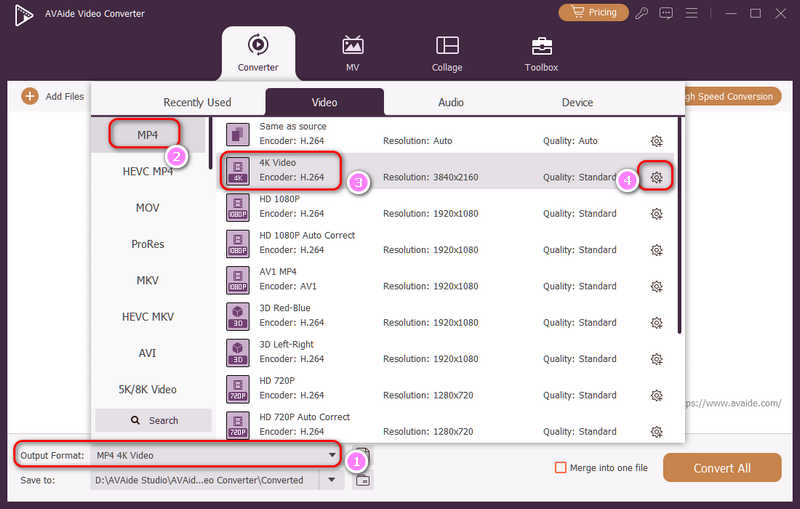
Task: Click the Save to path field
Action: coord(205,480)
